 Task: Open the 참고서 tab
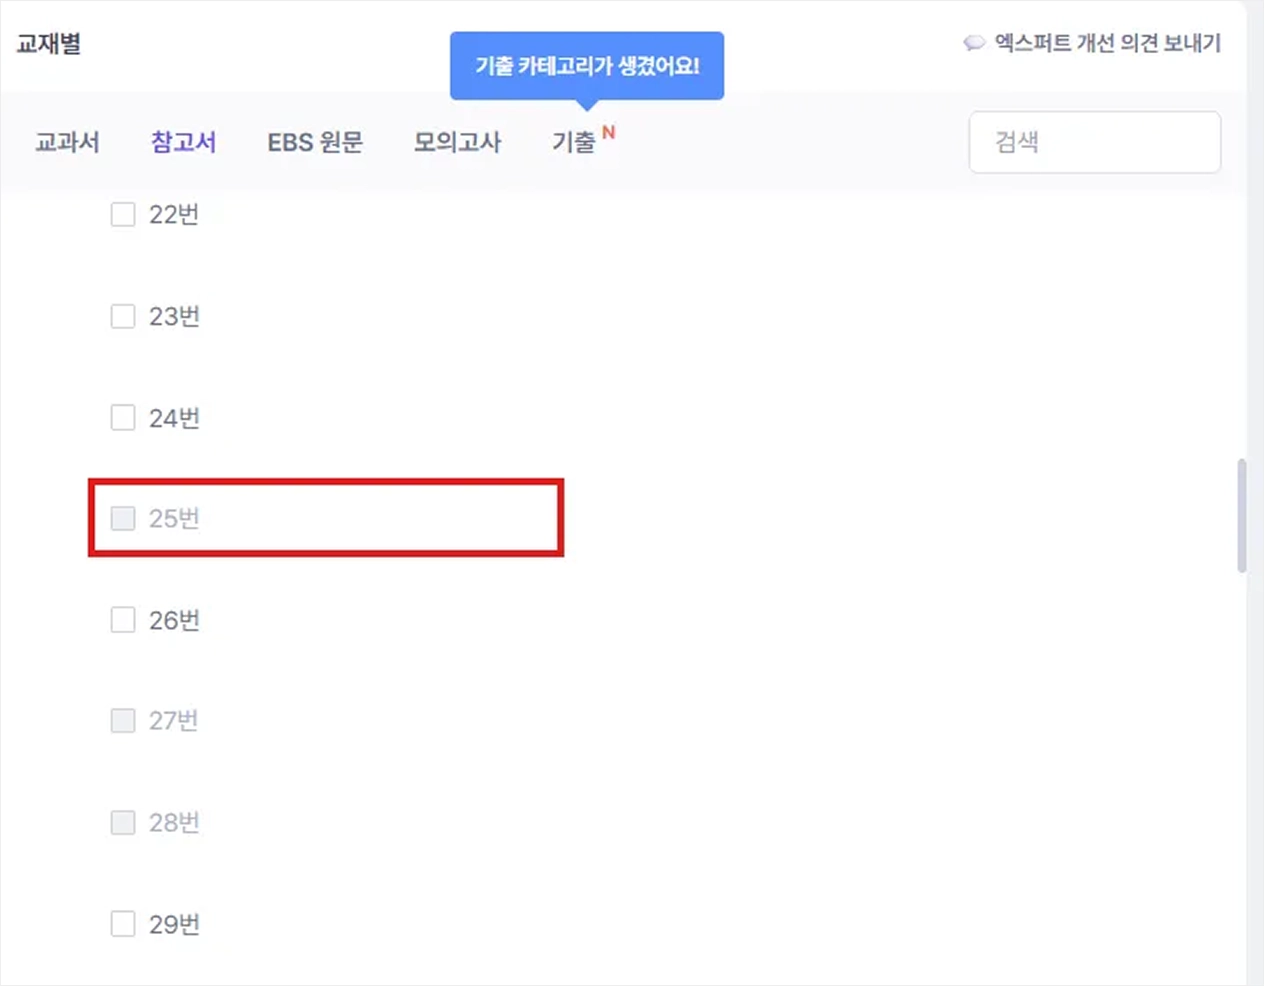(x=183, y=142)
